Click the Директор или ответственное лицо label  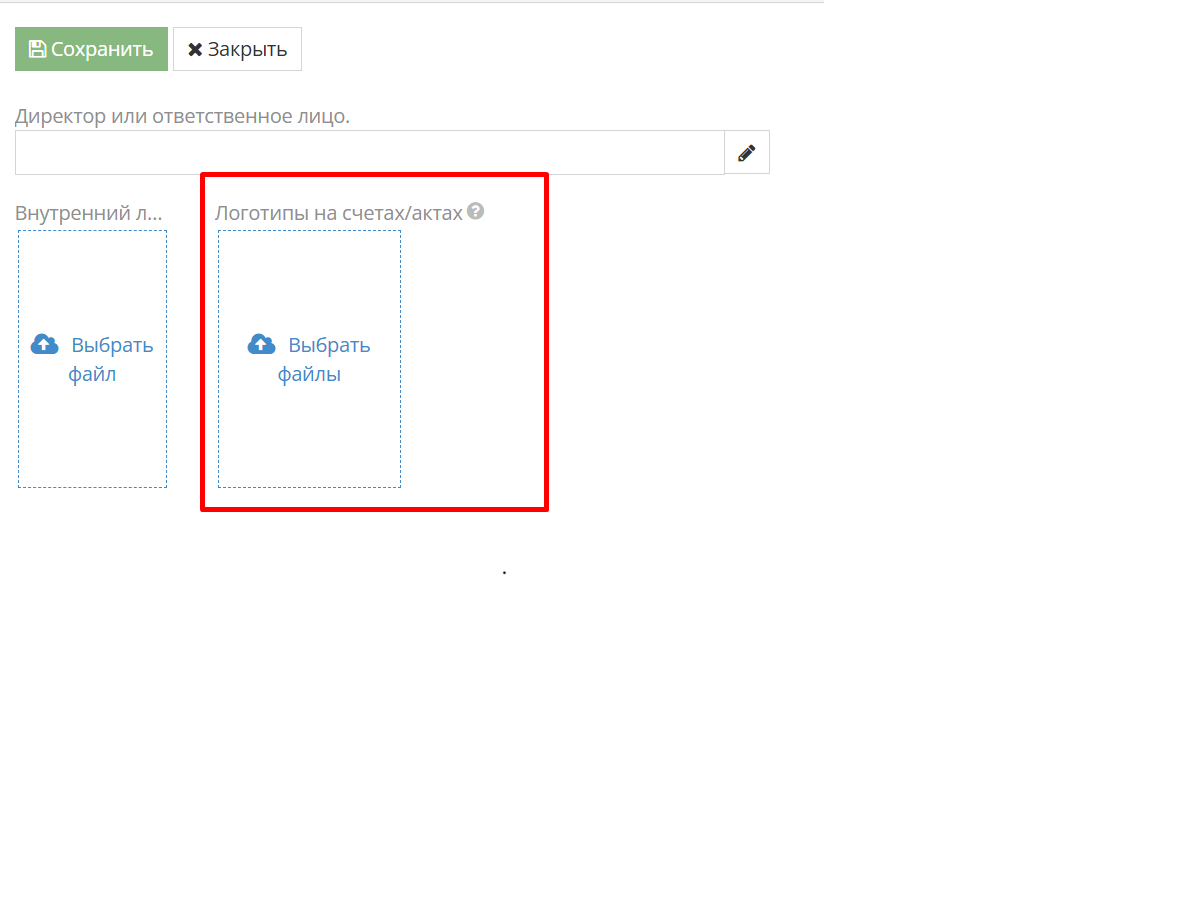[x=183, y=115]
